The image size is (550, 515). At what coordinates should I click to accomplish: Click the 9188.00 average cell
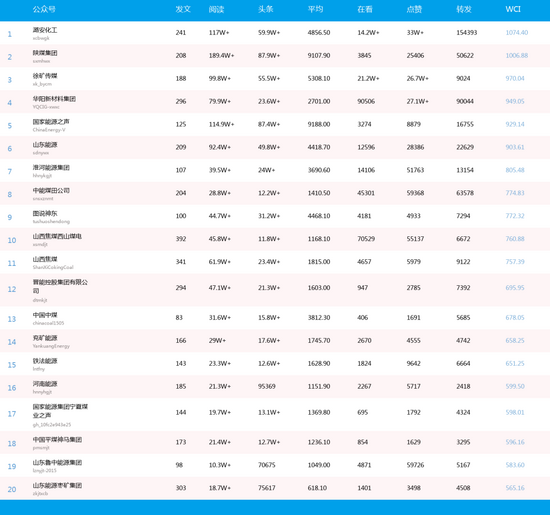click(319, 124)
